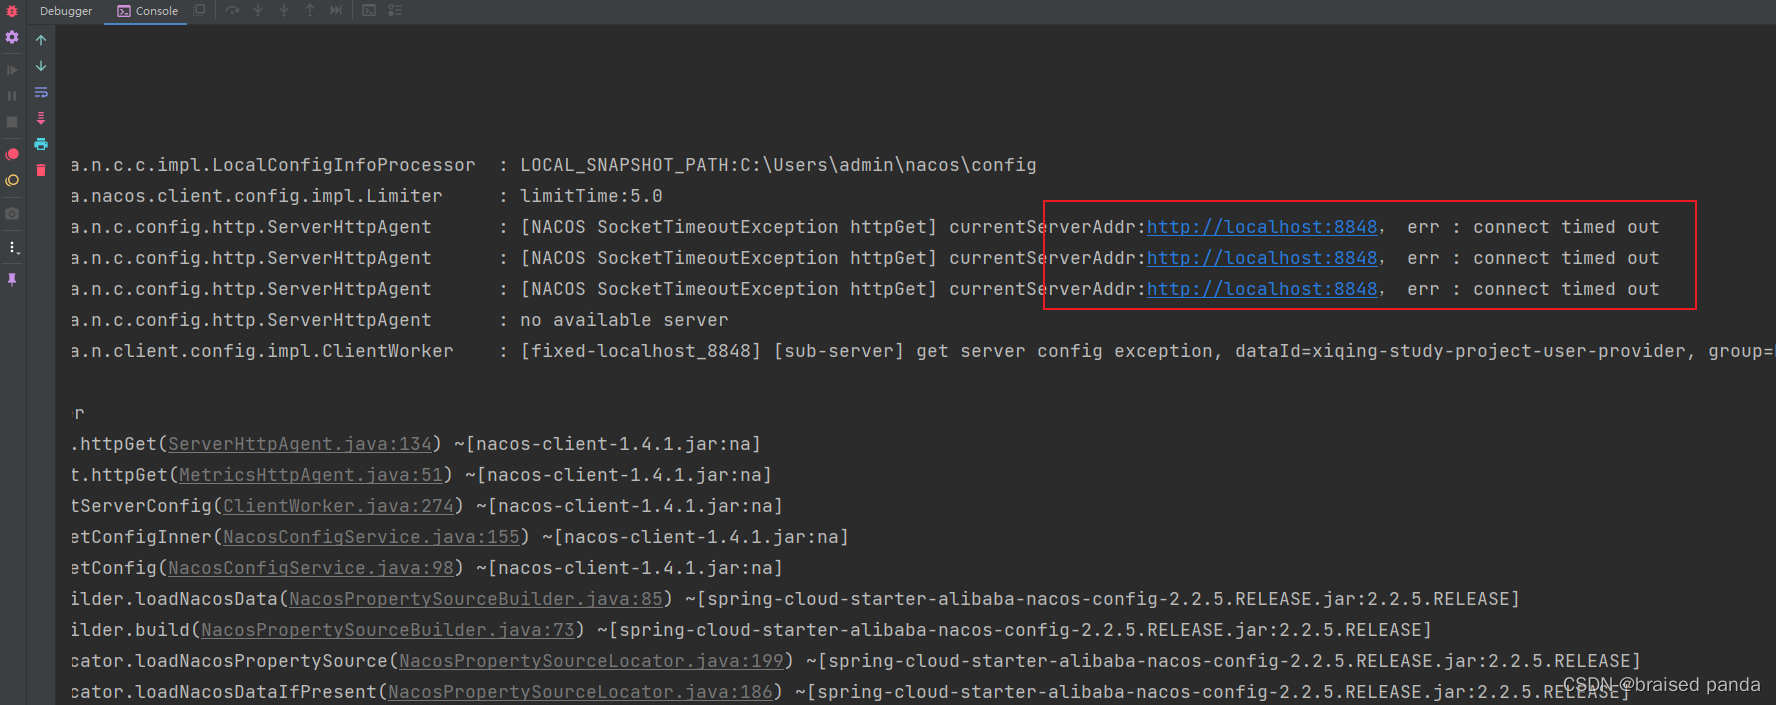Pin the debug tab with pin icon
Viewport: 1776px width, 705px height.
coord(12,280)
